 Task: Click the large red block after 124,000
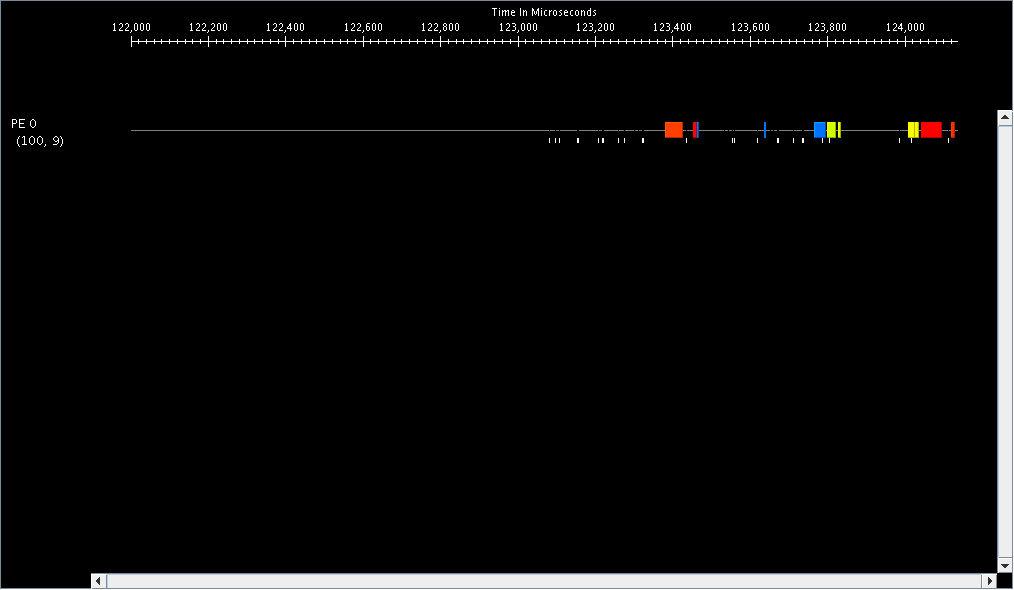coord(931,130)
